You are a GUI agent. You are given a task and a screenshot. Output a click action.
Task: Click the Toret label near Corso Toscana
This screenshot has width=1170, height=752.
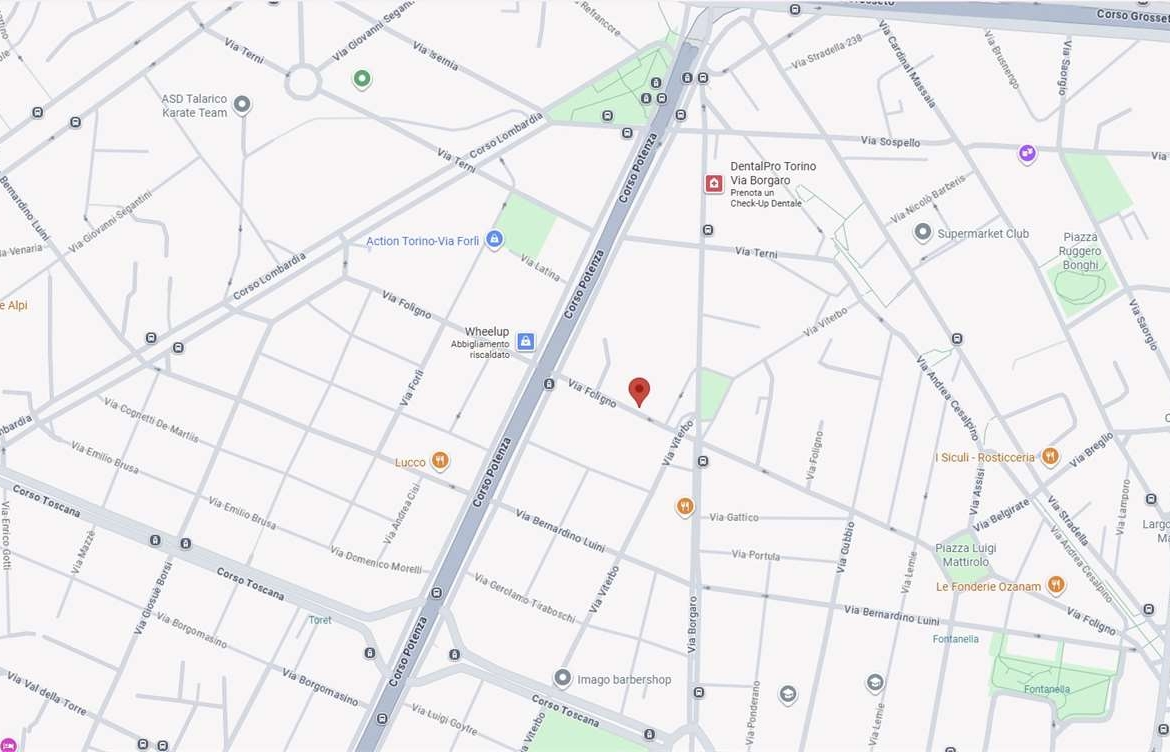pos(320,620)
